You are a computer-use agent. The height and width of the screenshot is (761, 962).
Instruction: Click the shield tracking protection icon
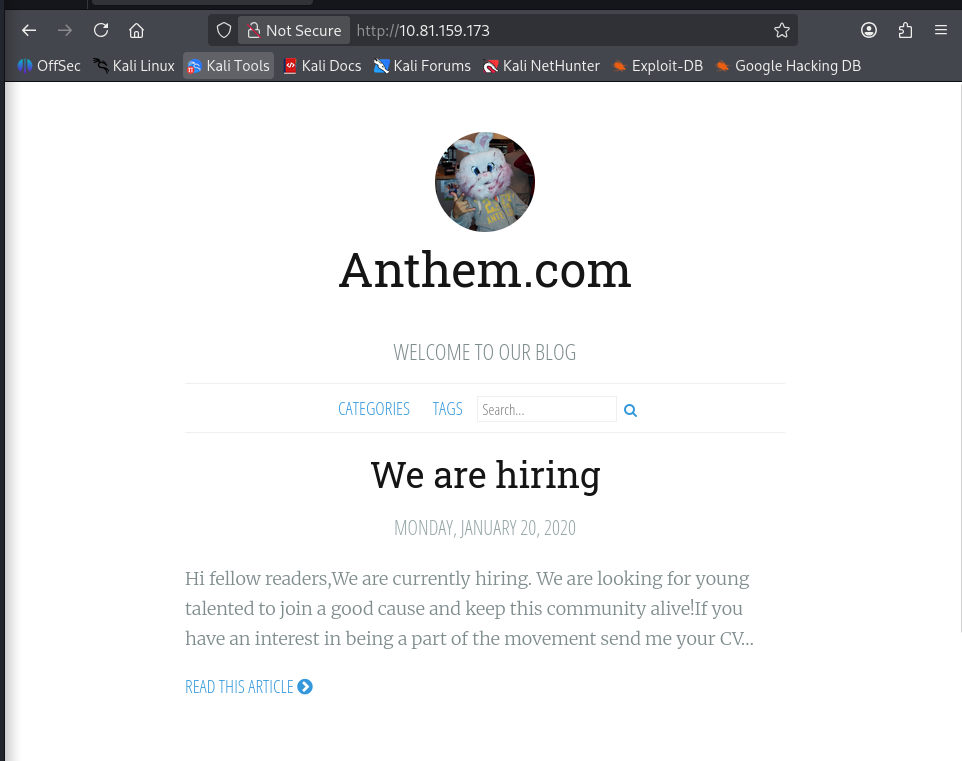pyautogui.click(x=224, y=30)
